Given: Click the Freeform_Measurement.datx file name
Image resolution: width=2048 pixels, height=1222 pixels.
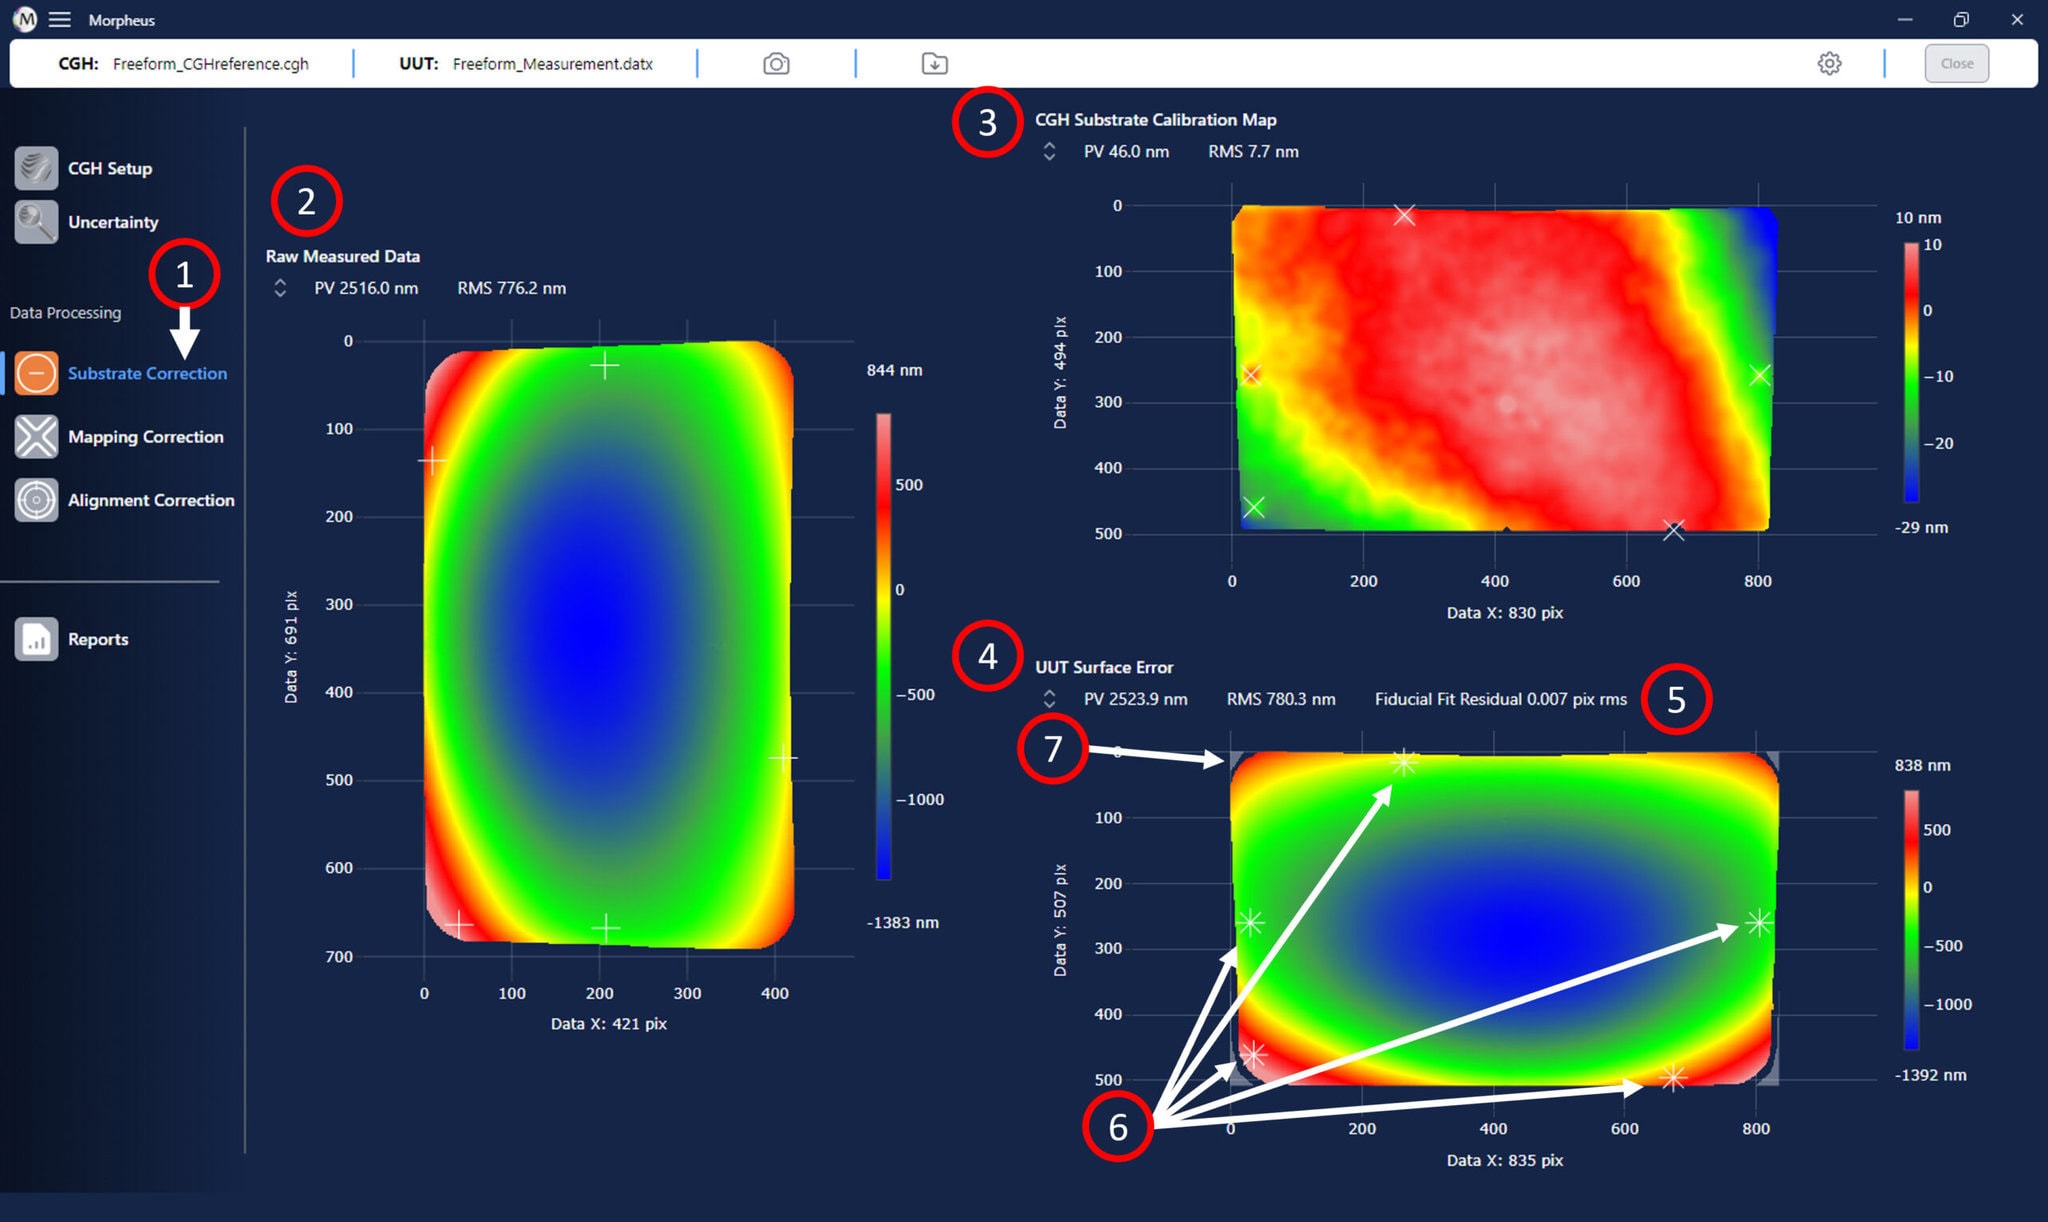Looking at the screenshot, I should (x=552, y=64).
